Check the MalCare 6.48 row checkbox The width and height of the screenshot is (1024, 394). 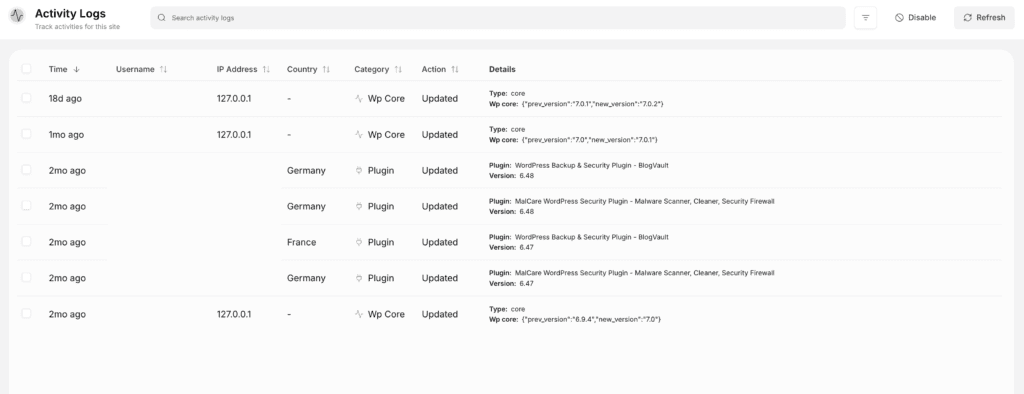pos(26,206)
